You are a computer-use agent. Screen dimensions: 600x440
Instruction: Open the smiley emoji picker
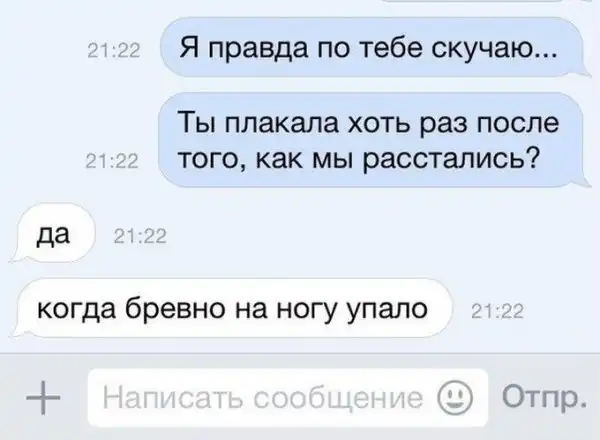click(x=455, y=398)
